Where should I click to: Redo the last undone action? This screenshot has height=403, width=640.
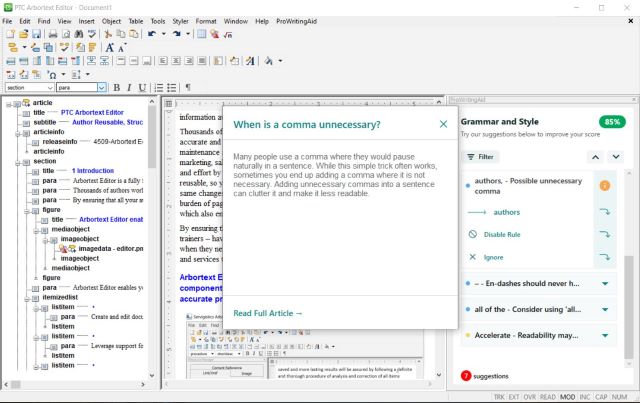tap(176, 34)
